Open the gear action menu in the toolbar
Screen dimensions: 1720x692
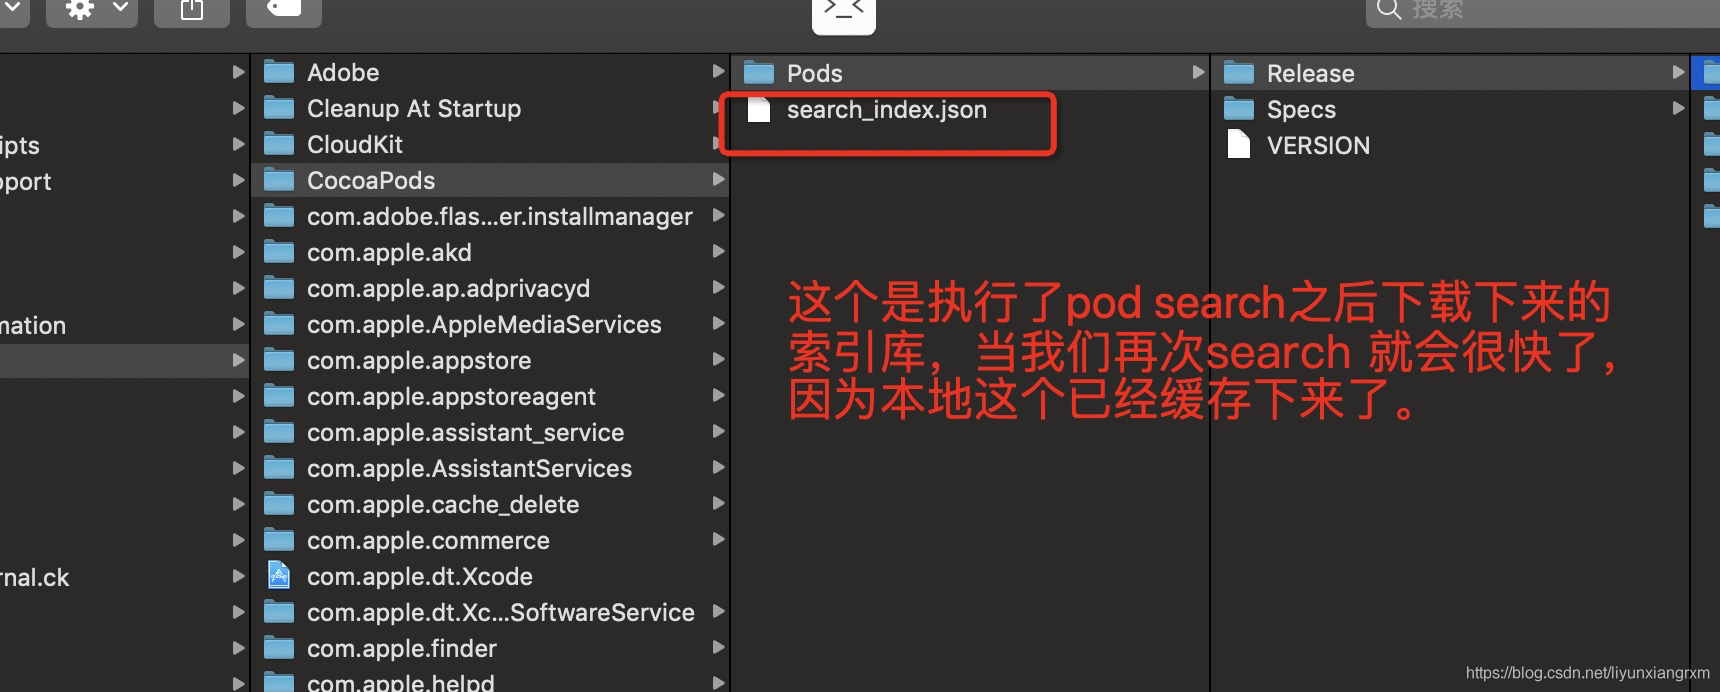(x=92, y=10)
